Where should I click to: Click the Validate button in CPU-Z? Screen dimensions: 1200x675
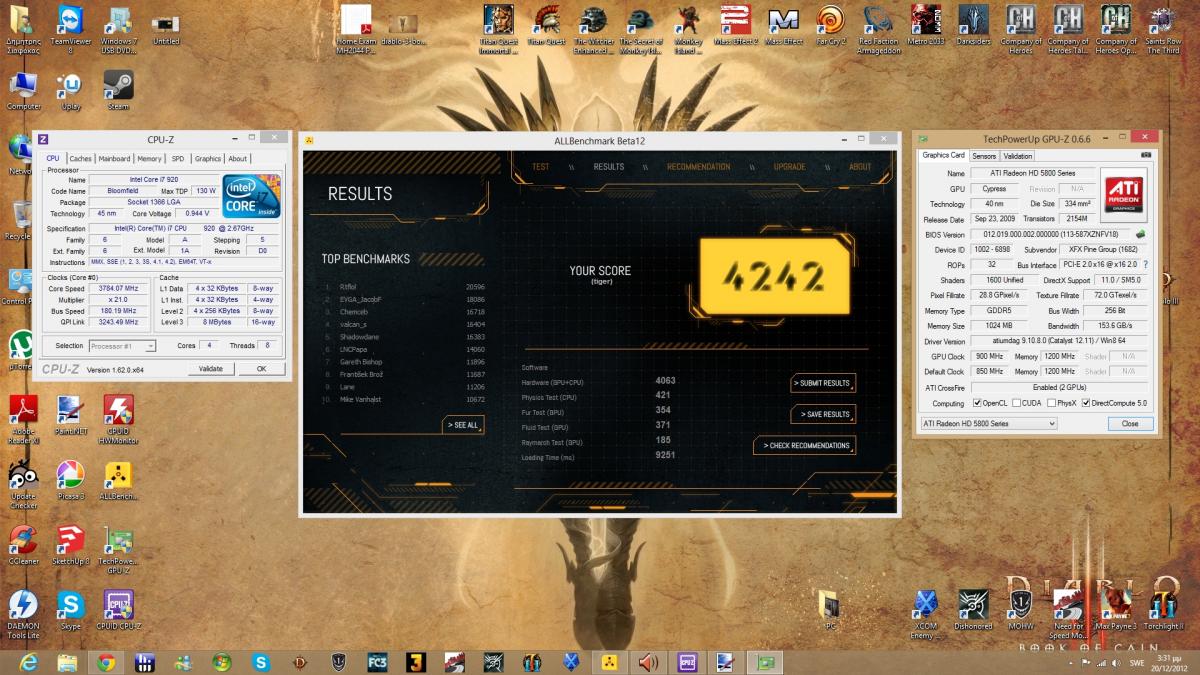click(211, 369)
